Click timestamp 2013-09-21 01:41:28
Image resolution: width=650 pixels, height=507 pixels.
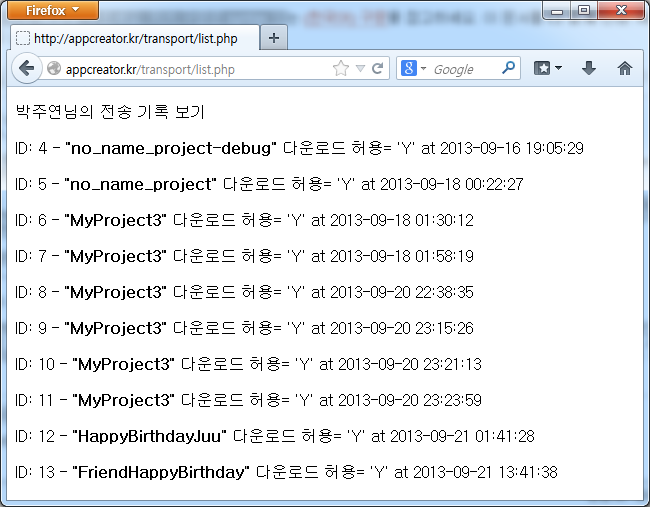462,436
